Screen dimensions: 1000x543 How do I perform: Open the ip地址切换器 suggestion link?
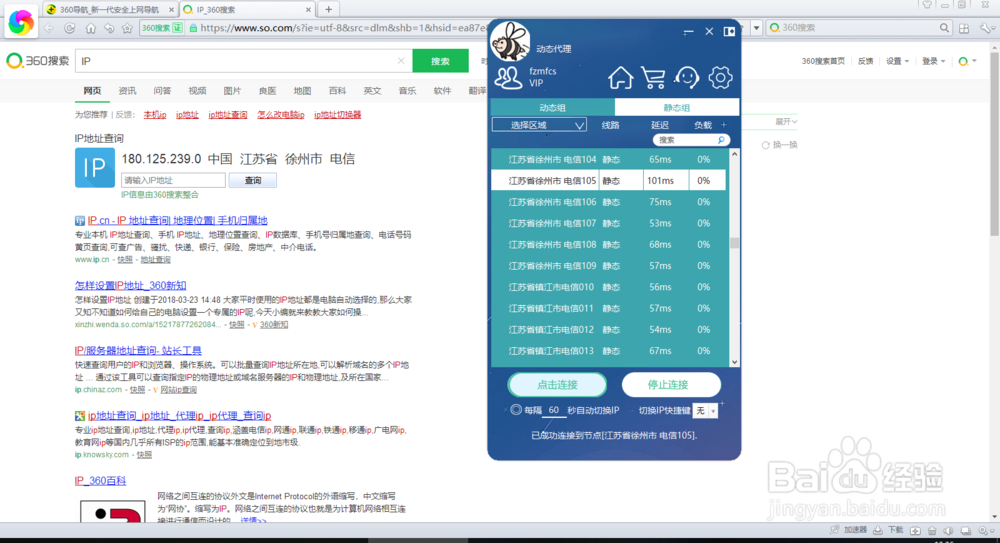[x=337, y=115]
